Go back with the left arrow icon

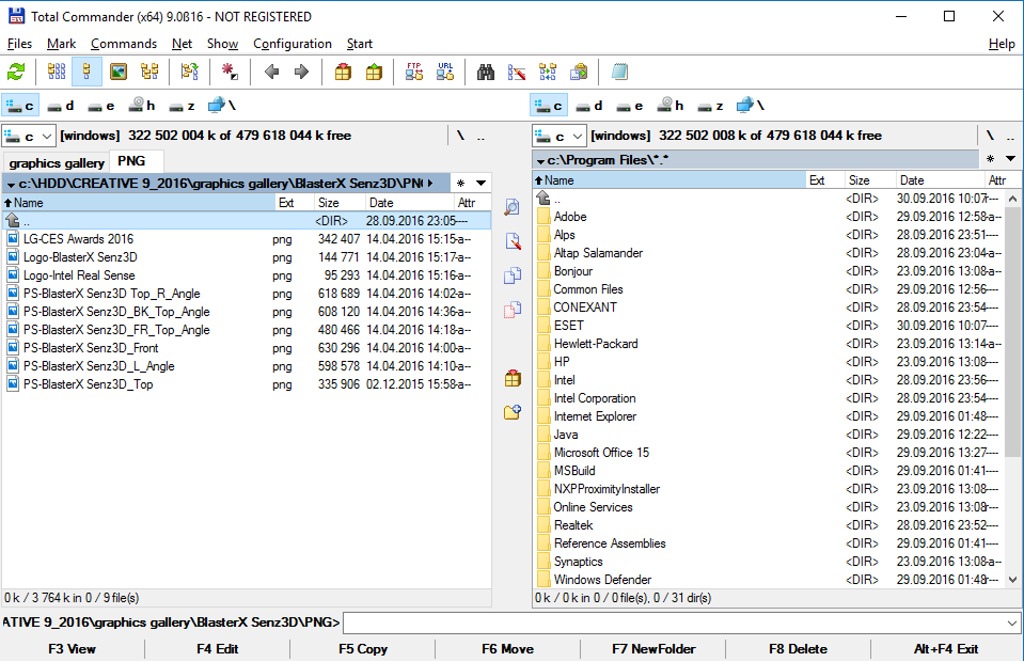point(271,72)
